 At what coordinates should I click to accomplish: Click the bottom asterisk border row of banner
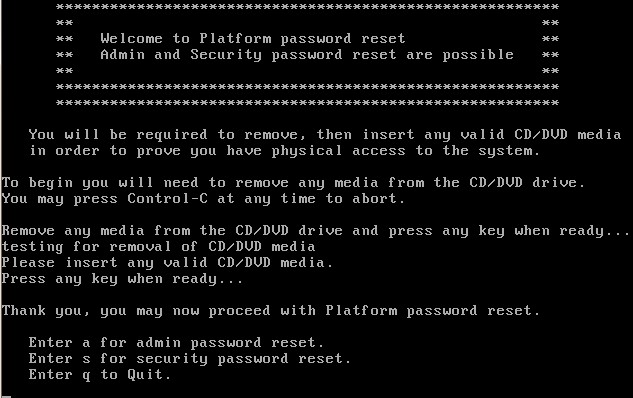pos(307,103)
